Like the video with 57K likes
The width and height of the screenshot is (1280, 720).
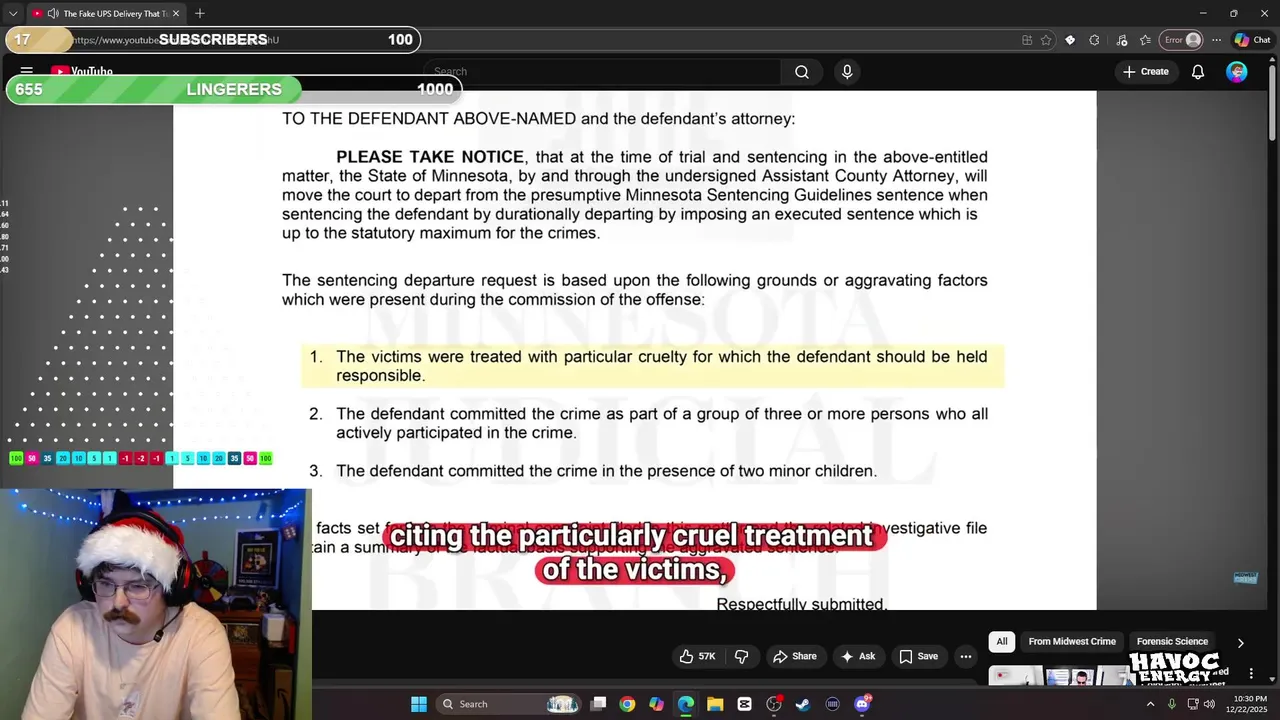pyautogui.click(x=697, y=656)
